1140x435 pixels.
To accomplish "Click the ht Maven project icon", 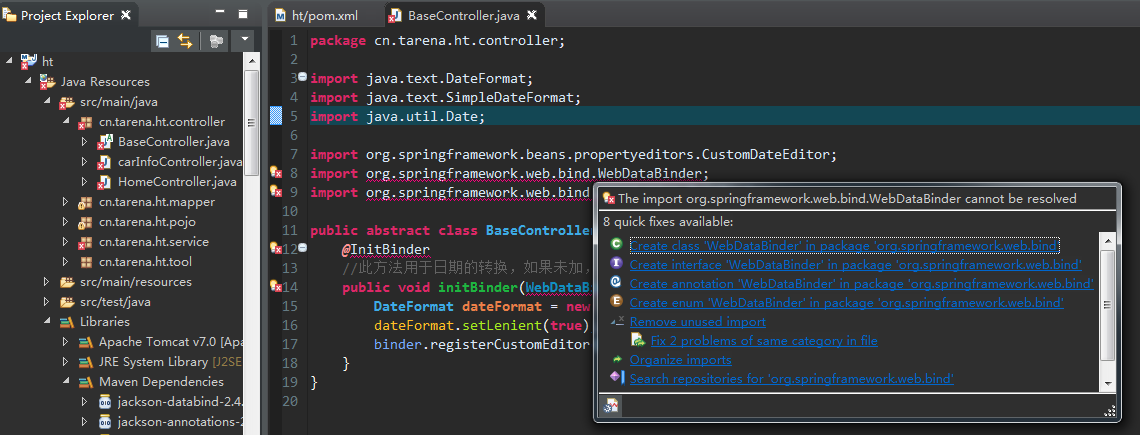I will (28, 61).
